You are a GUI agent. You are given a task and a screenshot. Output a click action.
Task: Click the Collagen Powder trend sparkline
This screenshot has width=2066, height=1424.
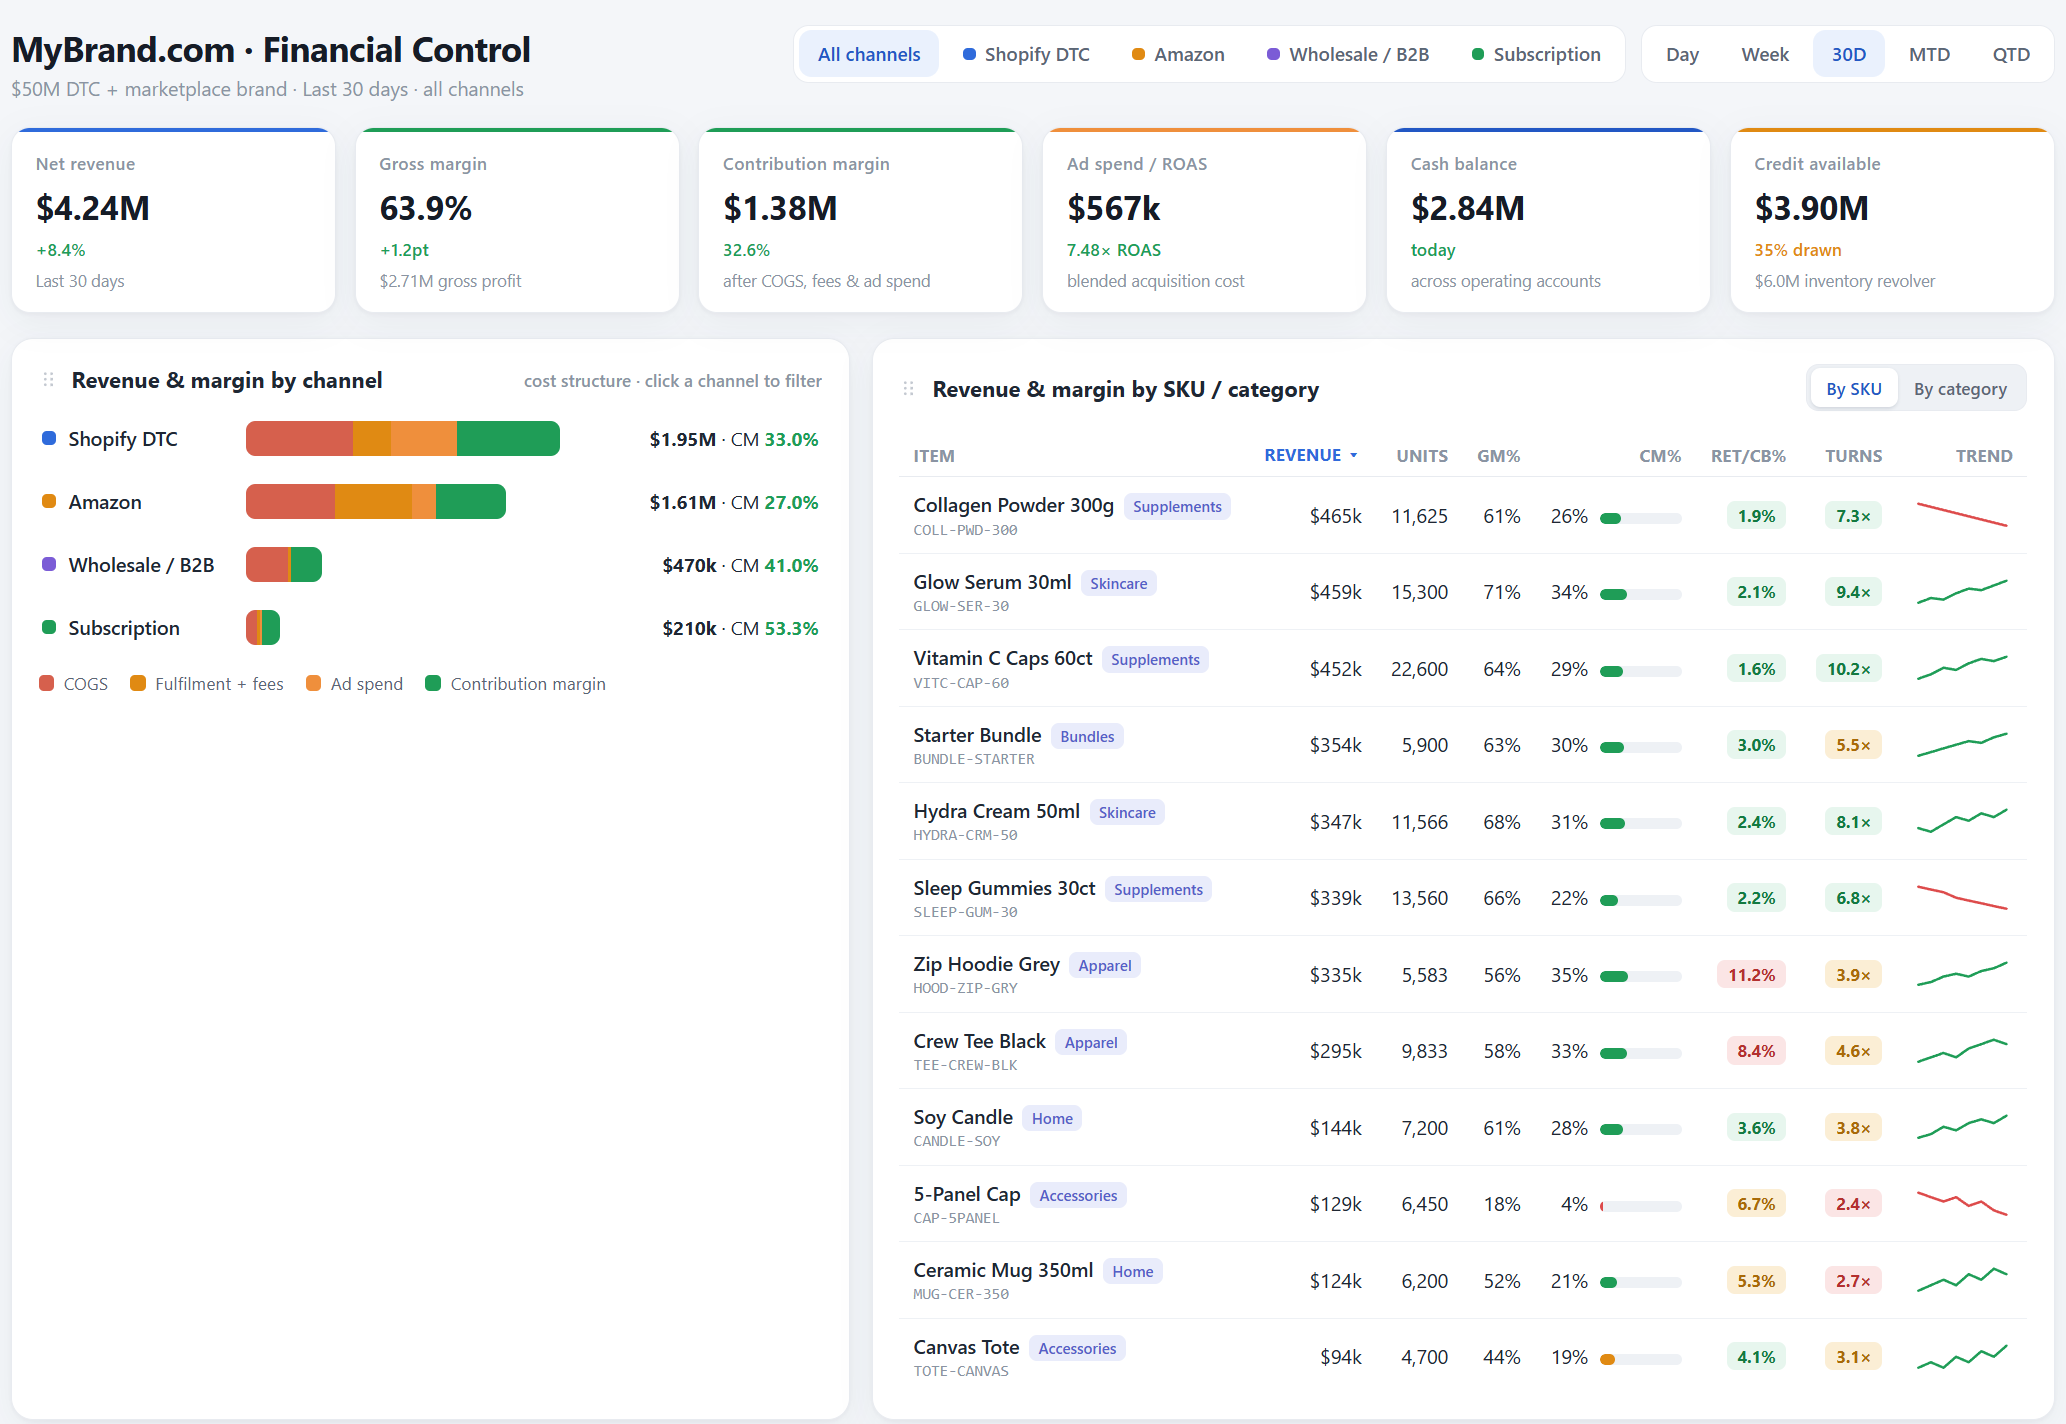(x=1962, y=514)
